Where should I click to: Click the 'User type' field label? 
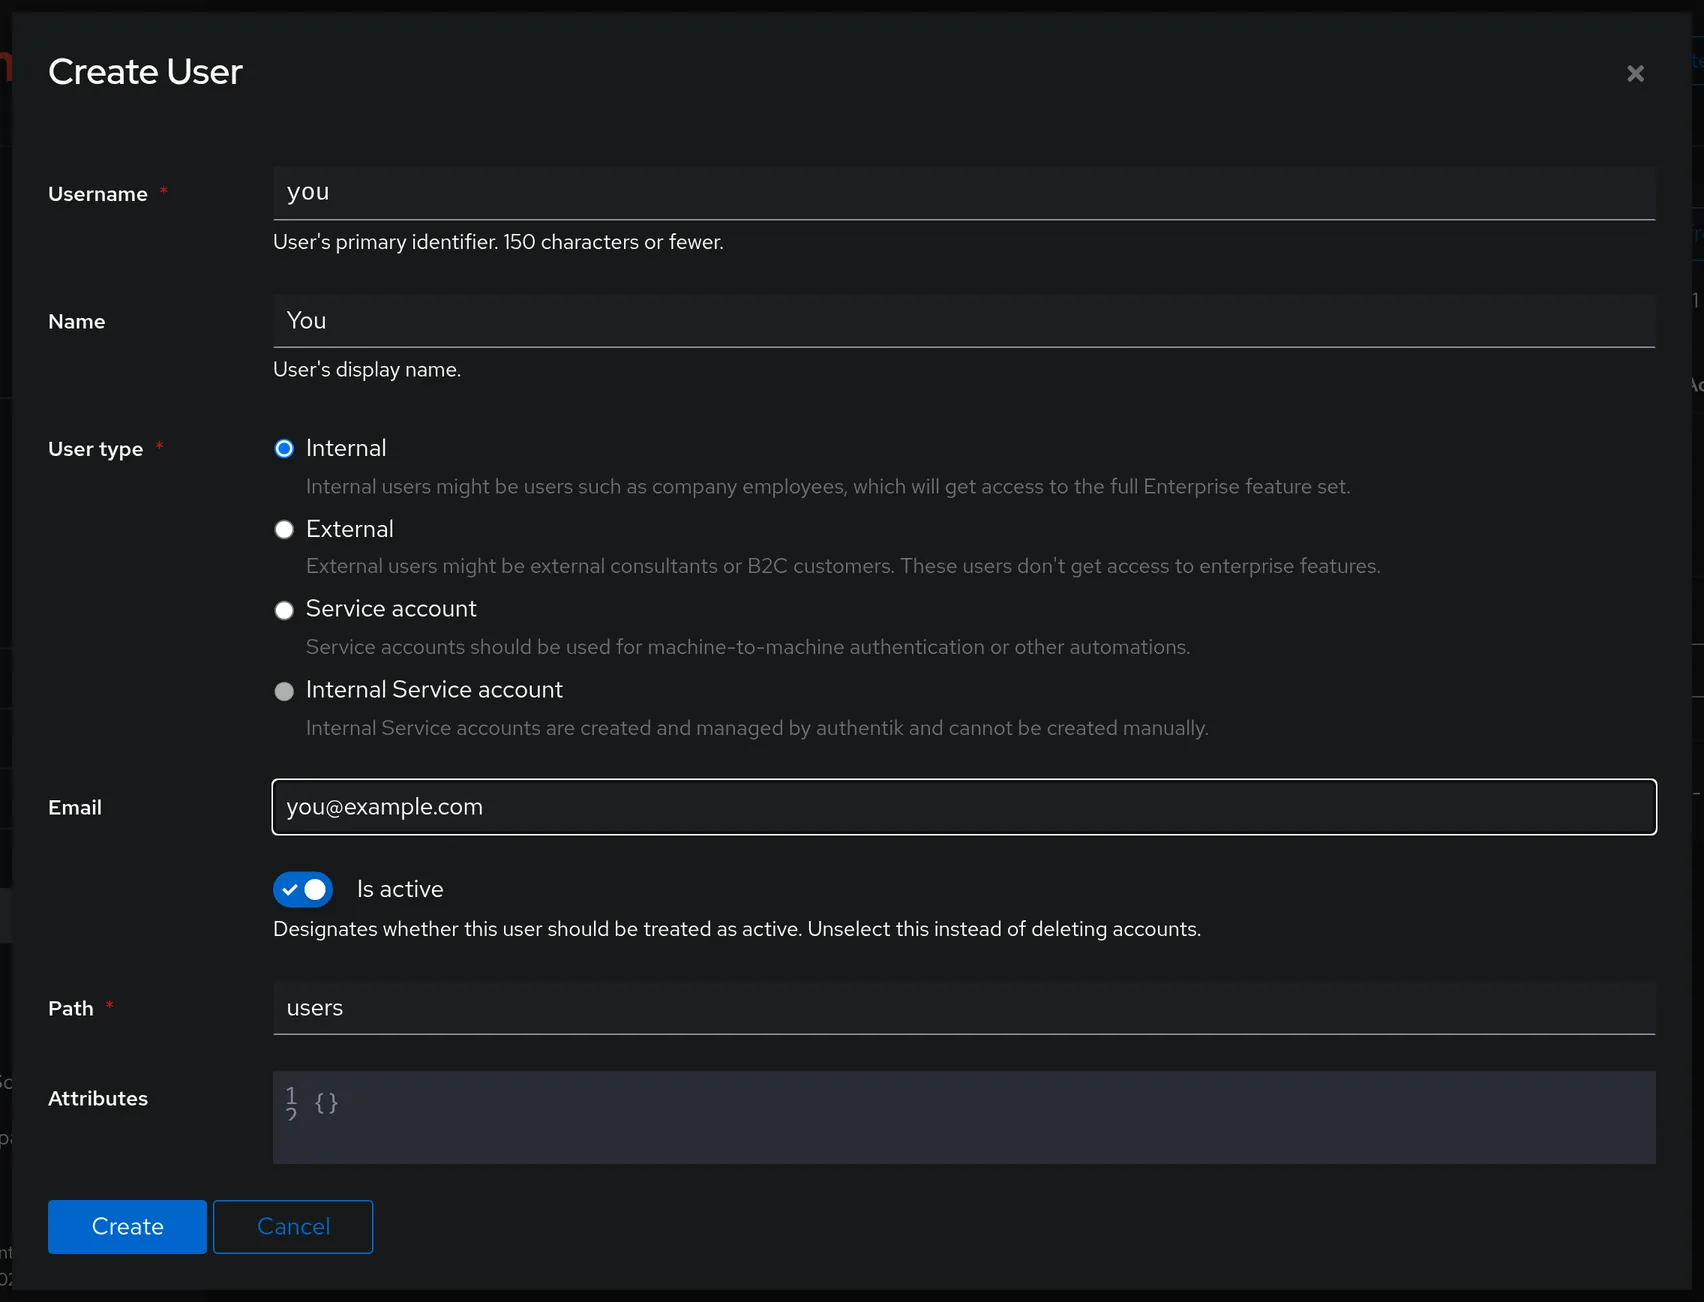click(x=96, y=449)
